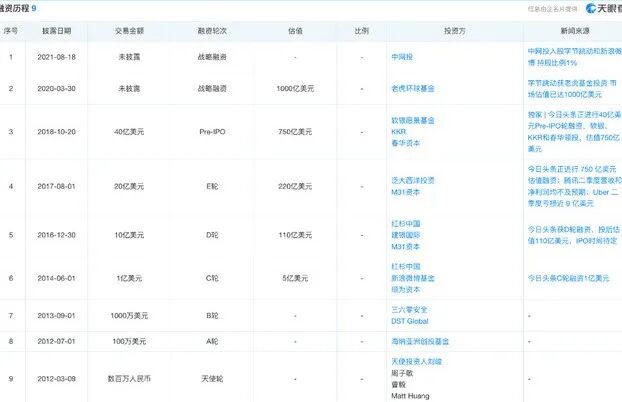Select the date 2012-07-01
The image size is (622, 402).
[x=56, y=341]
